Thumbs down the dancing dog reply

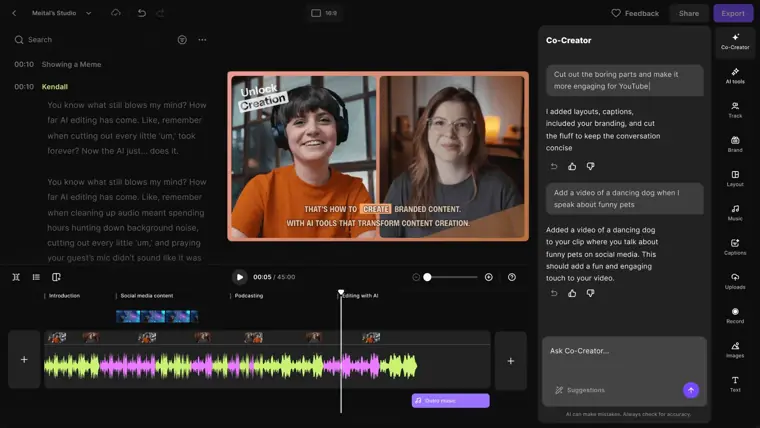click(590, 293)
